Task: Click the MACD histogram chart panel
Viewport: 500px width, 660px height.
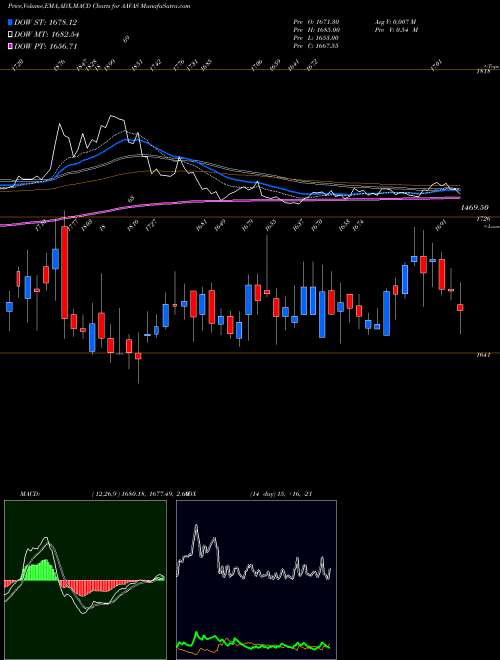Action: coord(85,580)
